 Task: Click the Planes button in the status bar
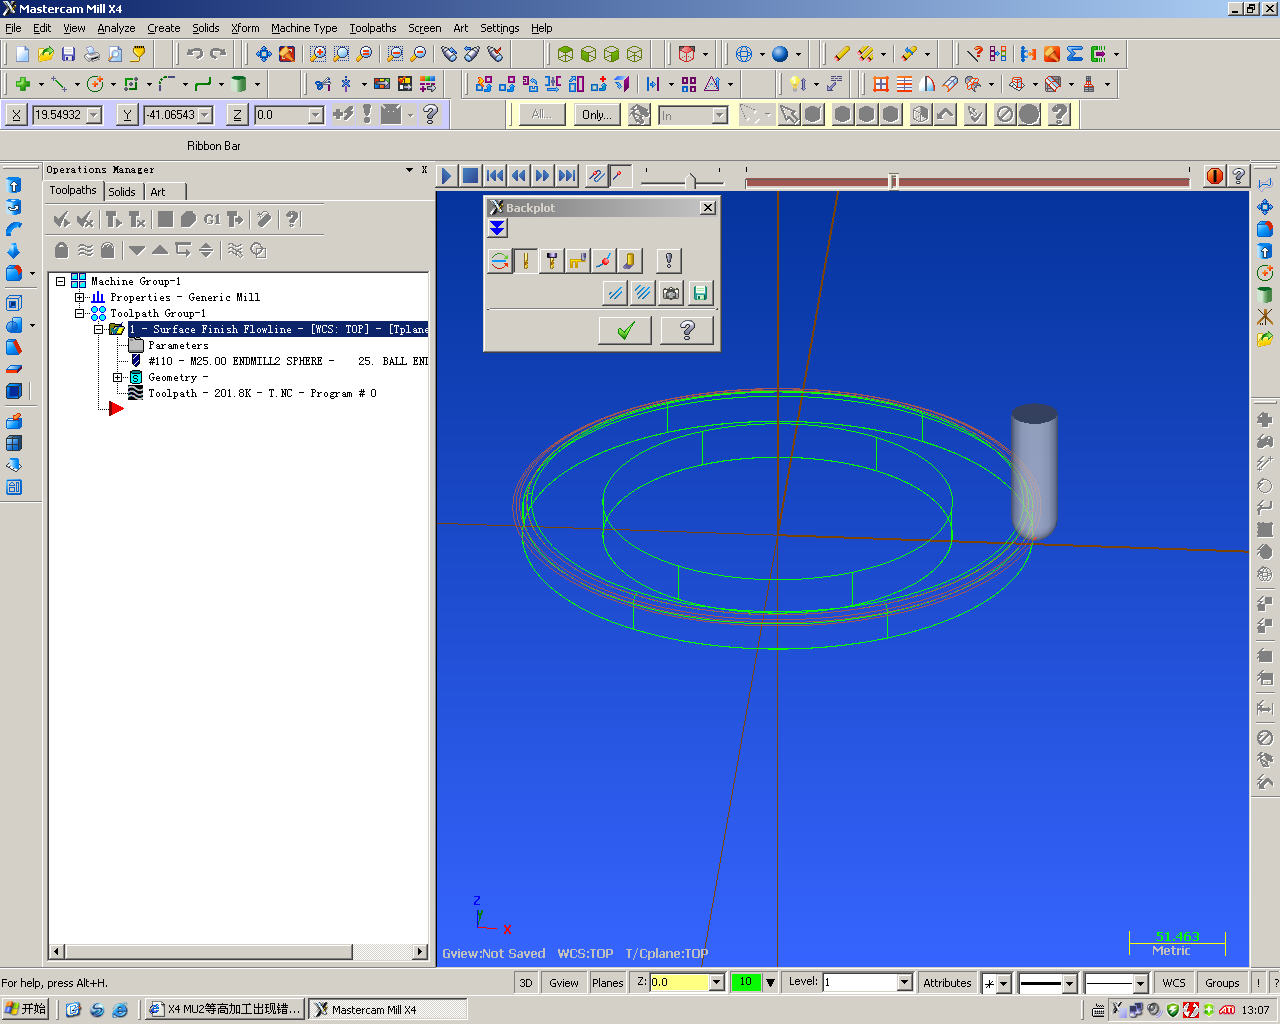tap(607, 982)
